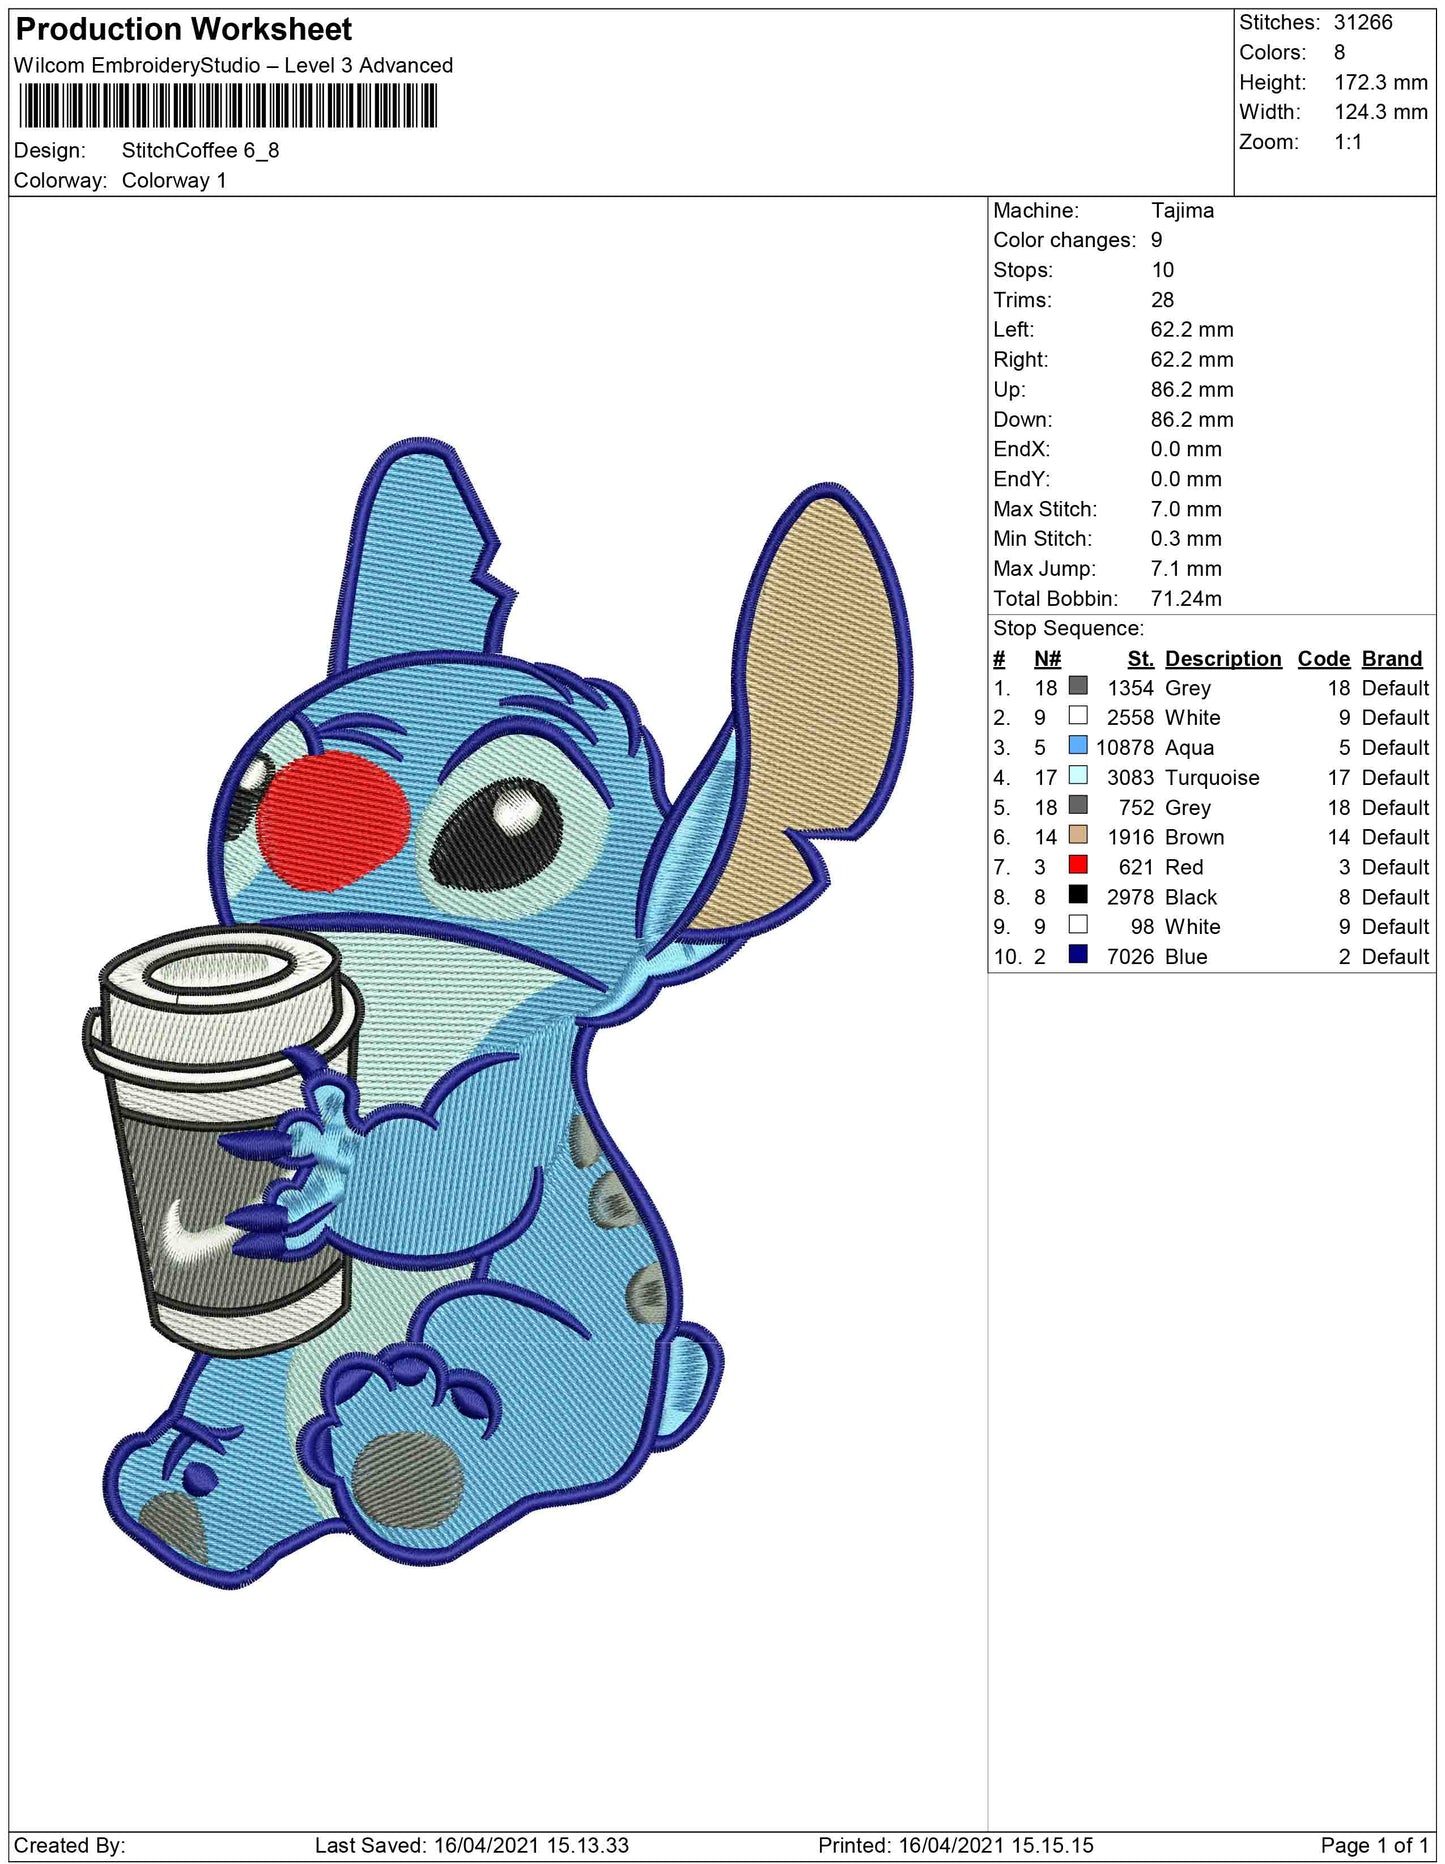Select the "Brand" column header
The height and width of the screenshot is (1864, 1445).
click(x=1392, y=659)
